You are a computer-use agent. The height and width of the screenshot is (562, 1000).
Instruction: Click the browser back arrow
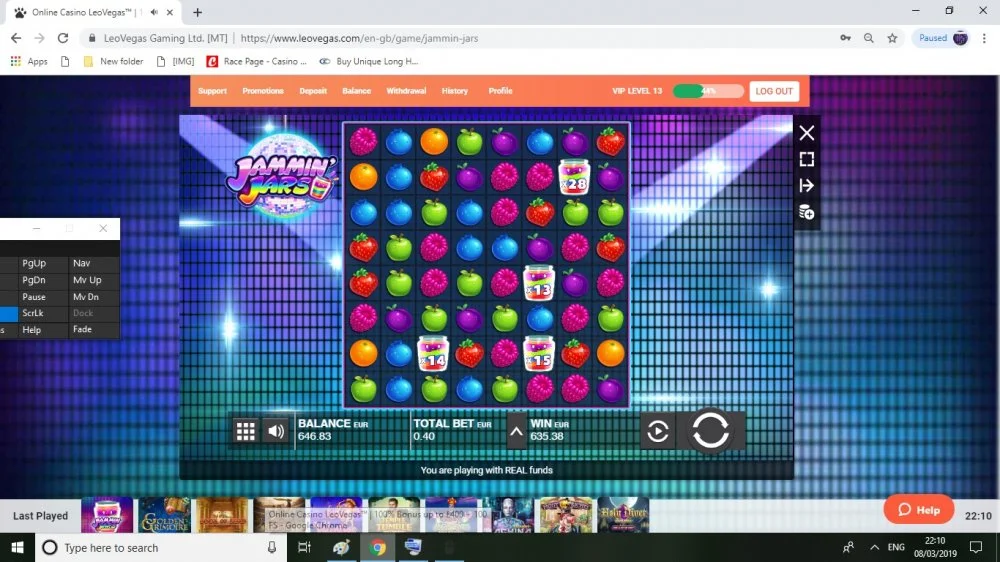pos(16,38)
